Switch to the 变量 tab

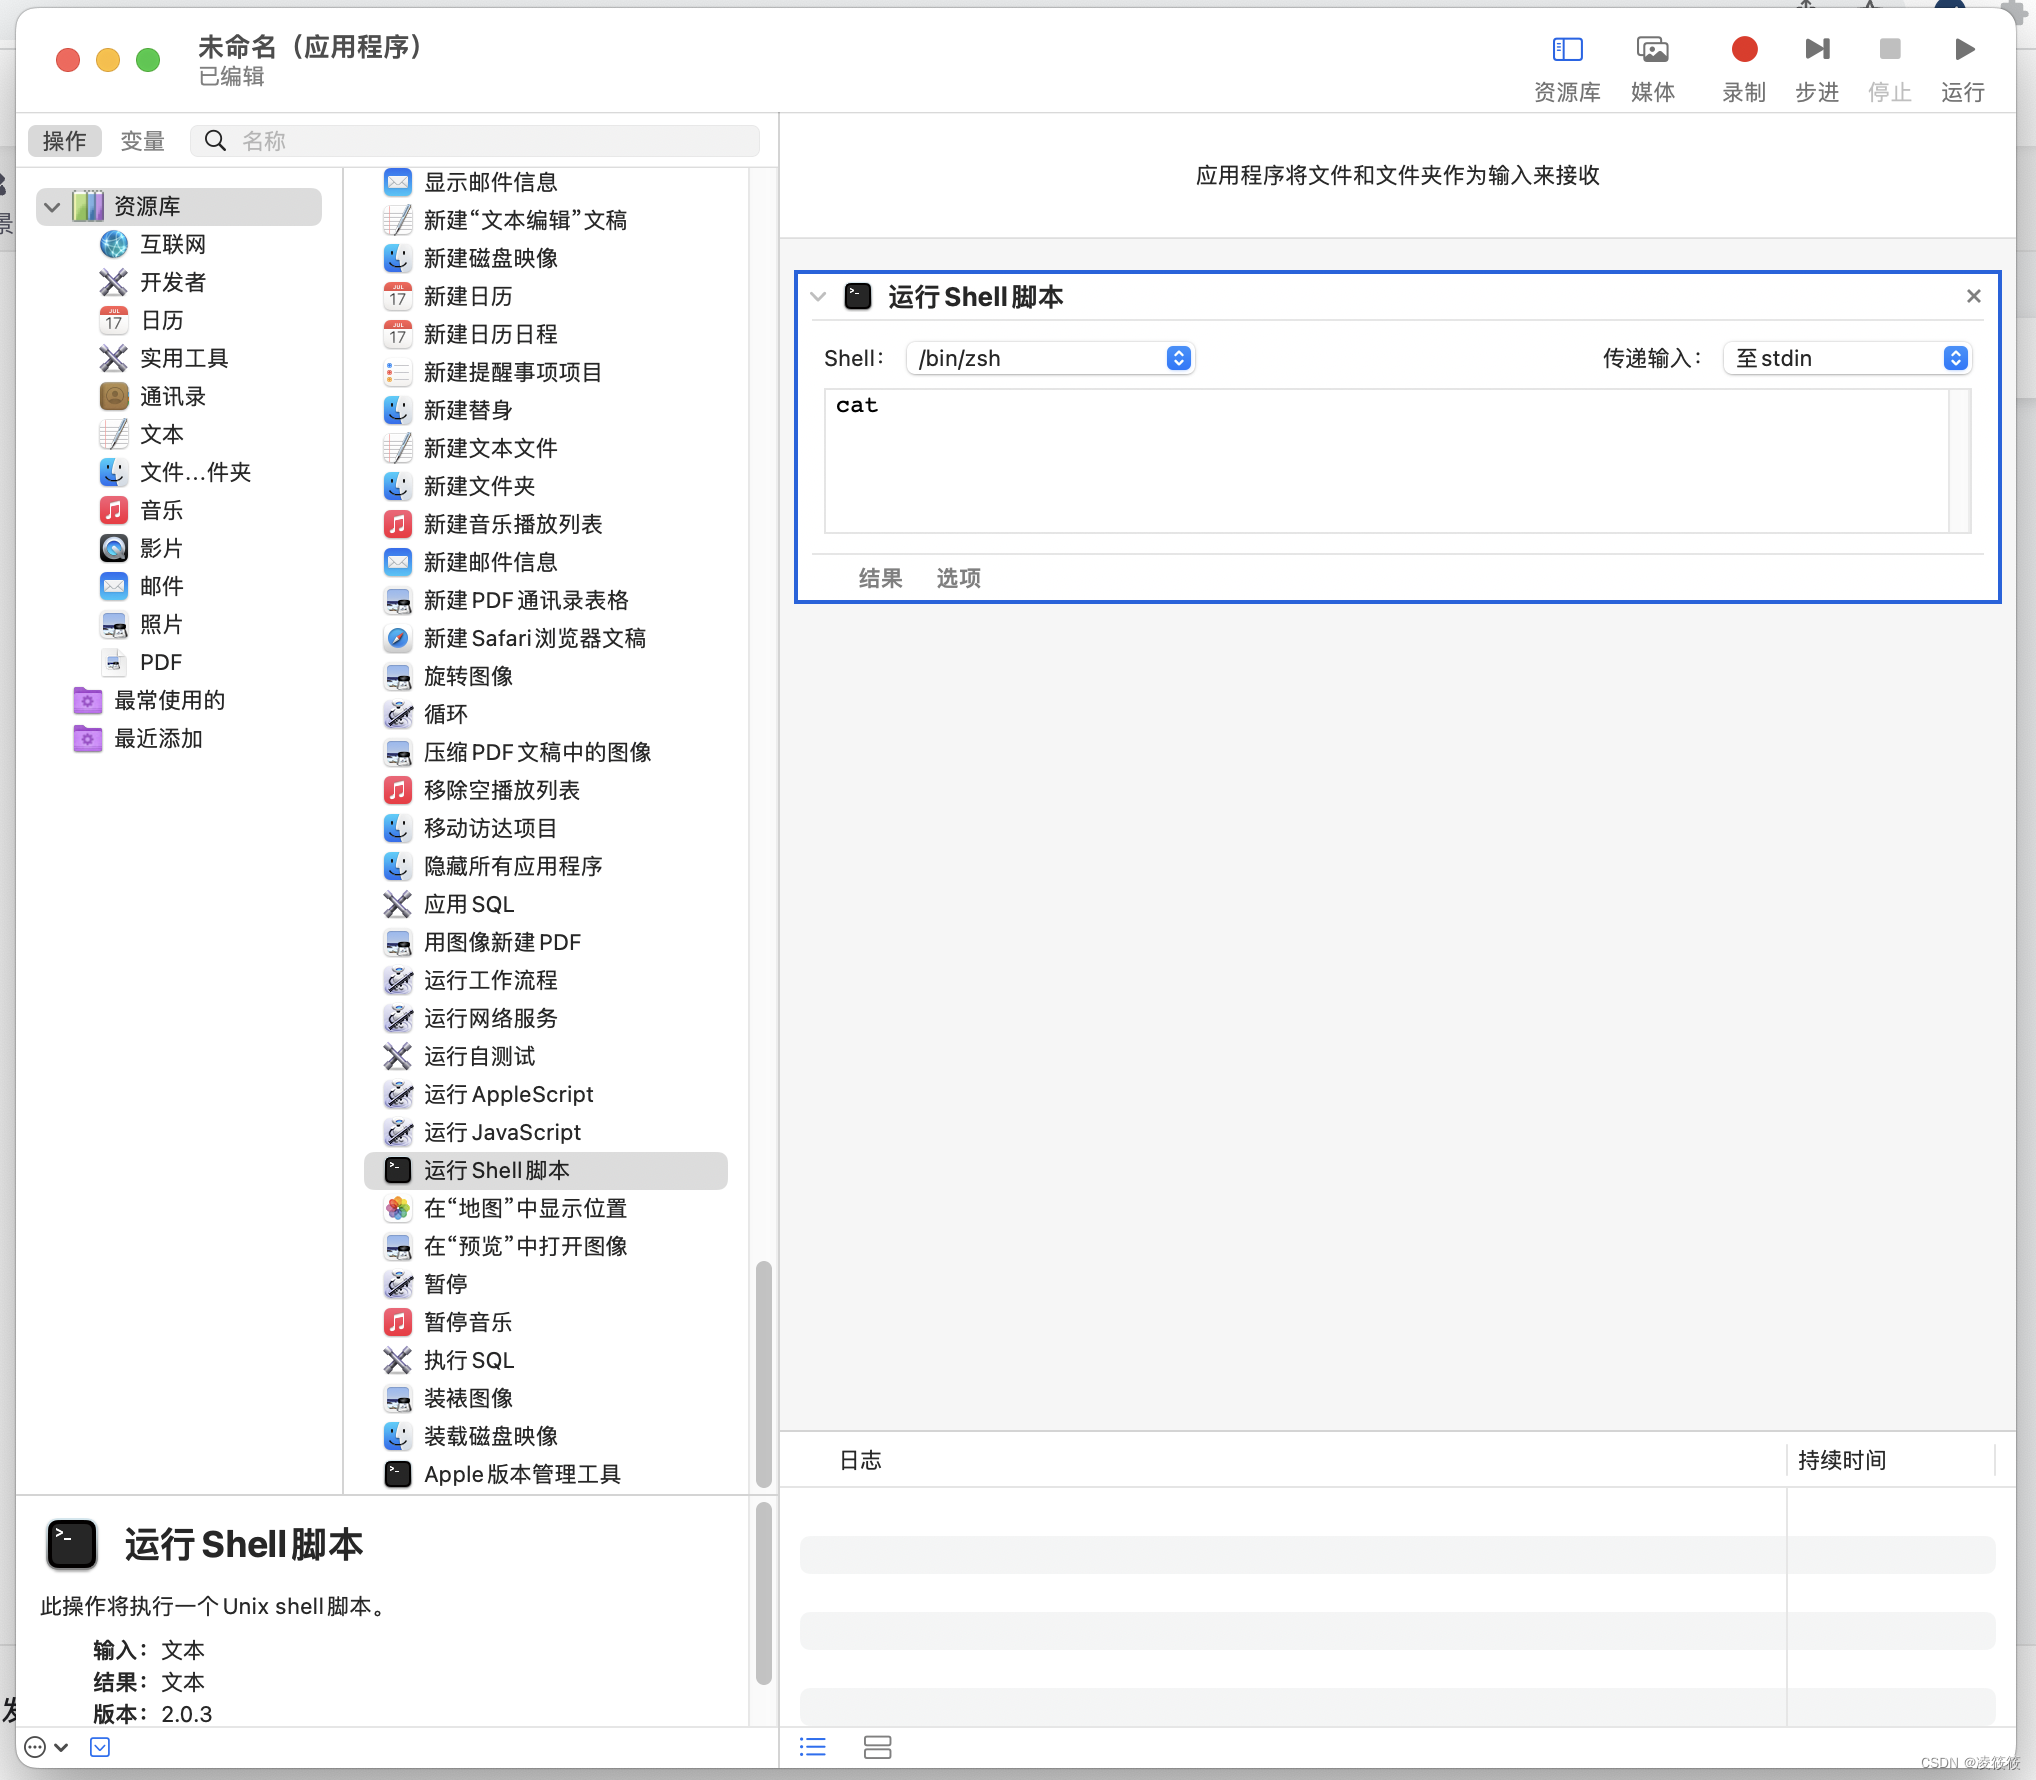(x=142, y=141)
